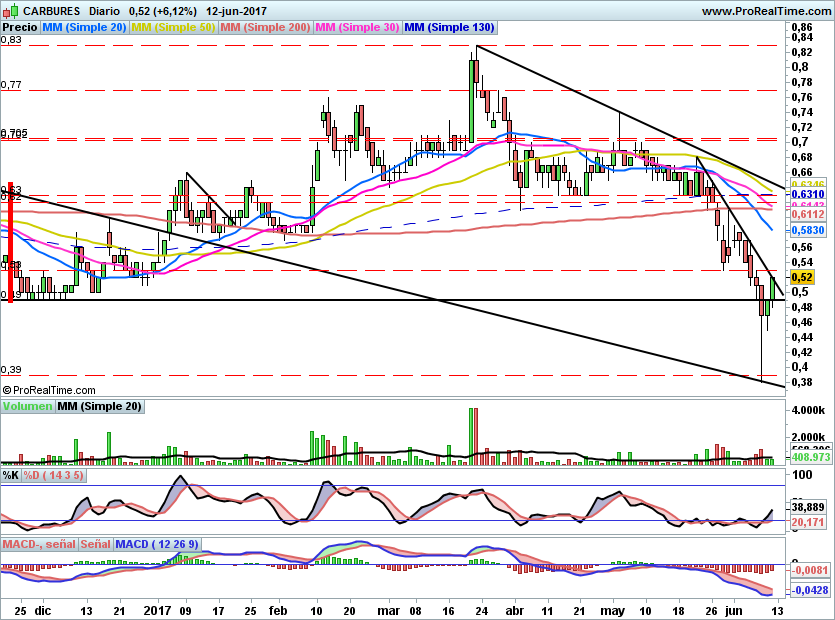835x620 pixels.
Task: Click the 0,77 resistance level label
Action: pos(11,85)
